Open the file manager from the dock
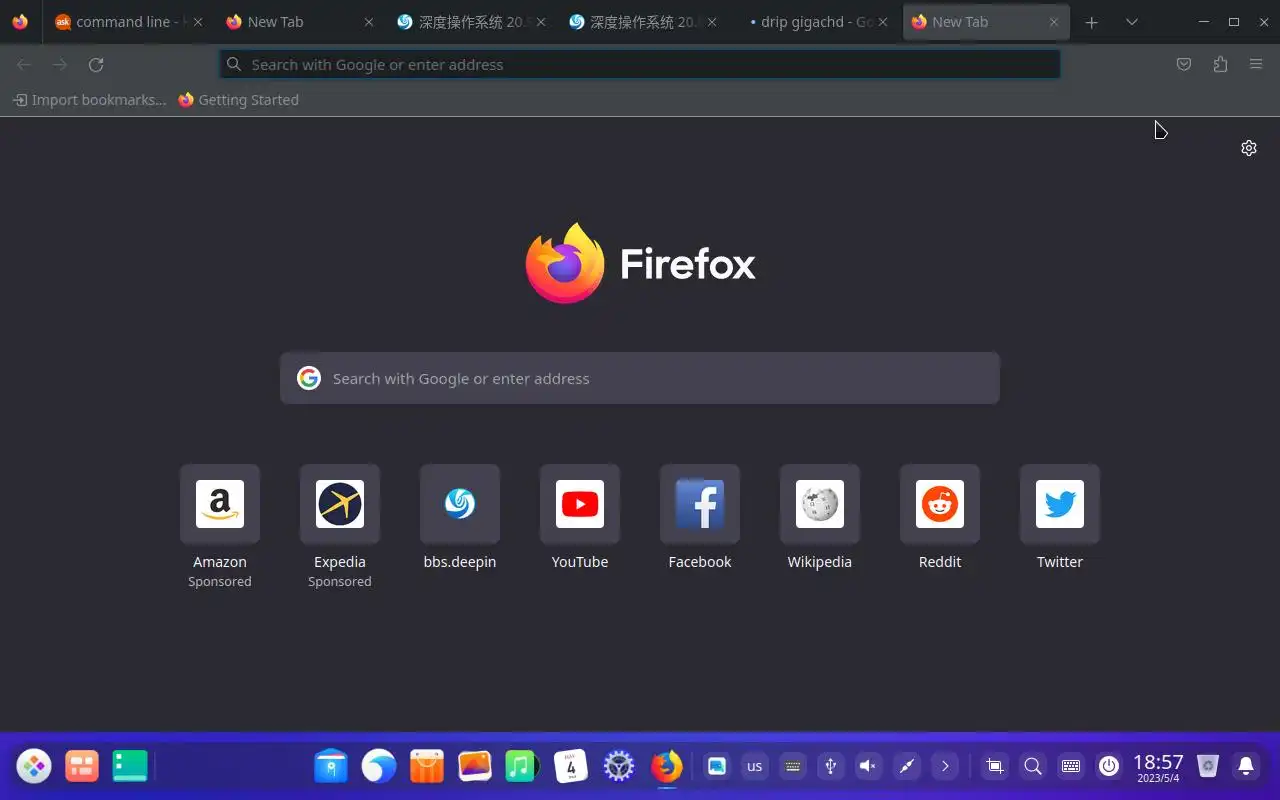This screenshot has width=1280, height=800. pyautogui.click(x=331, y=767)
